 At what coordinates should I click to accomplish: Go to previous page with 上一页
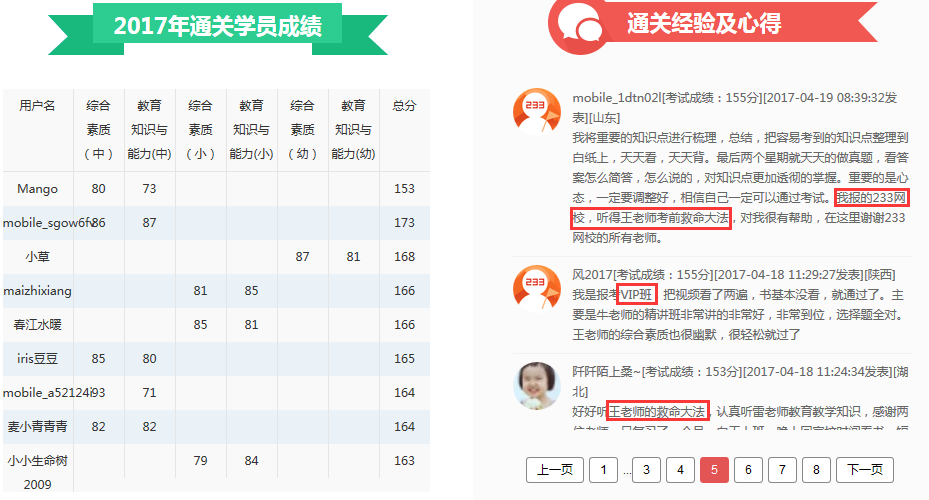pyautogui.click(x=554, y=470)
